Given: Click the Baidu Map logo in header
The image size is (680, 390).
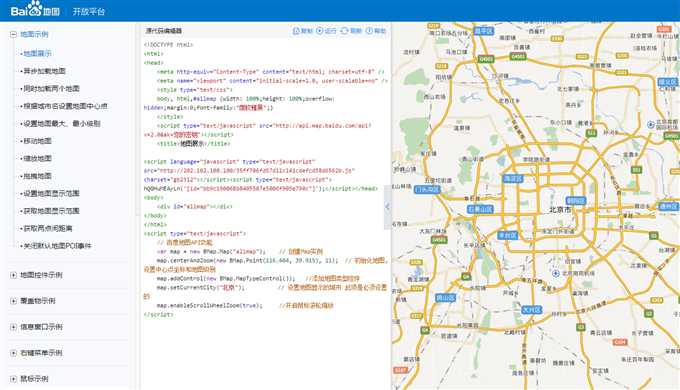Looking at the screenshot, I should (x=35, y=10).
